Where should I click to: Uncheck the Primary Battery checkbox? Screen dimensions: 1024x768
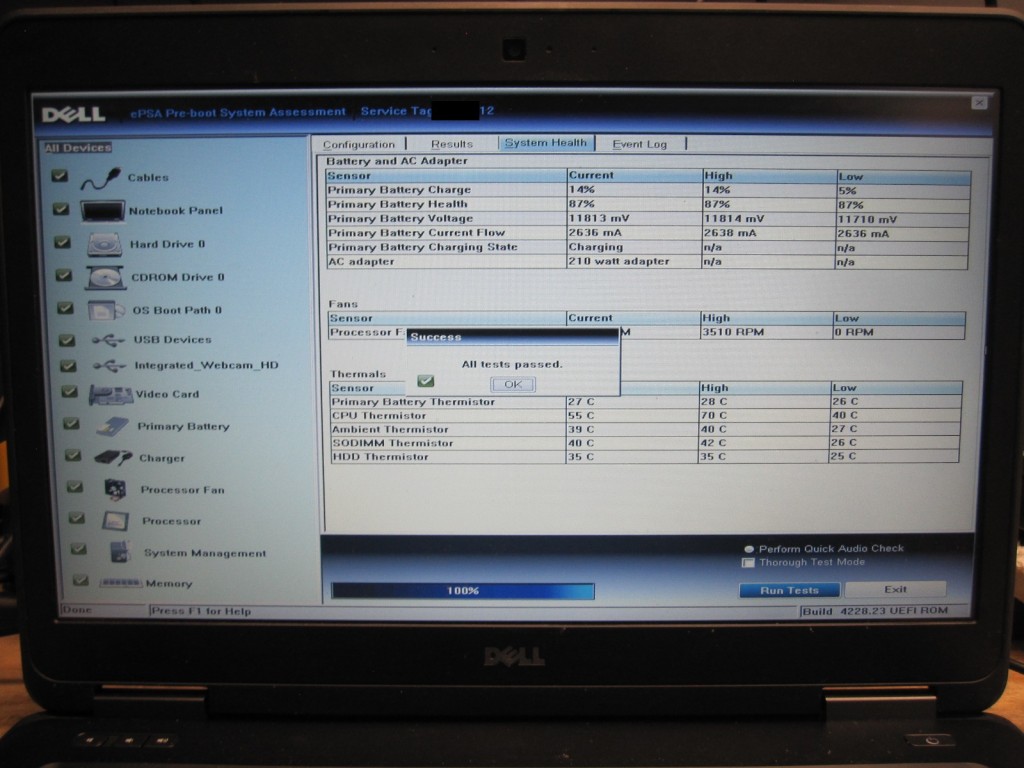(x=71, y=424)
